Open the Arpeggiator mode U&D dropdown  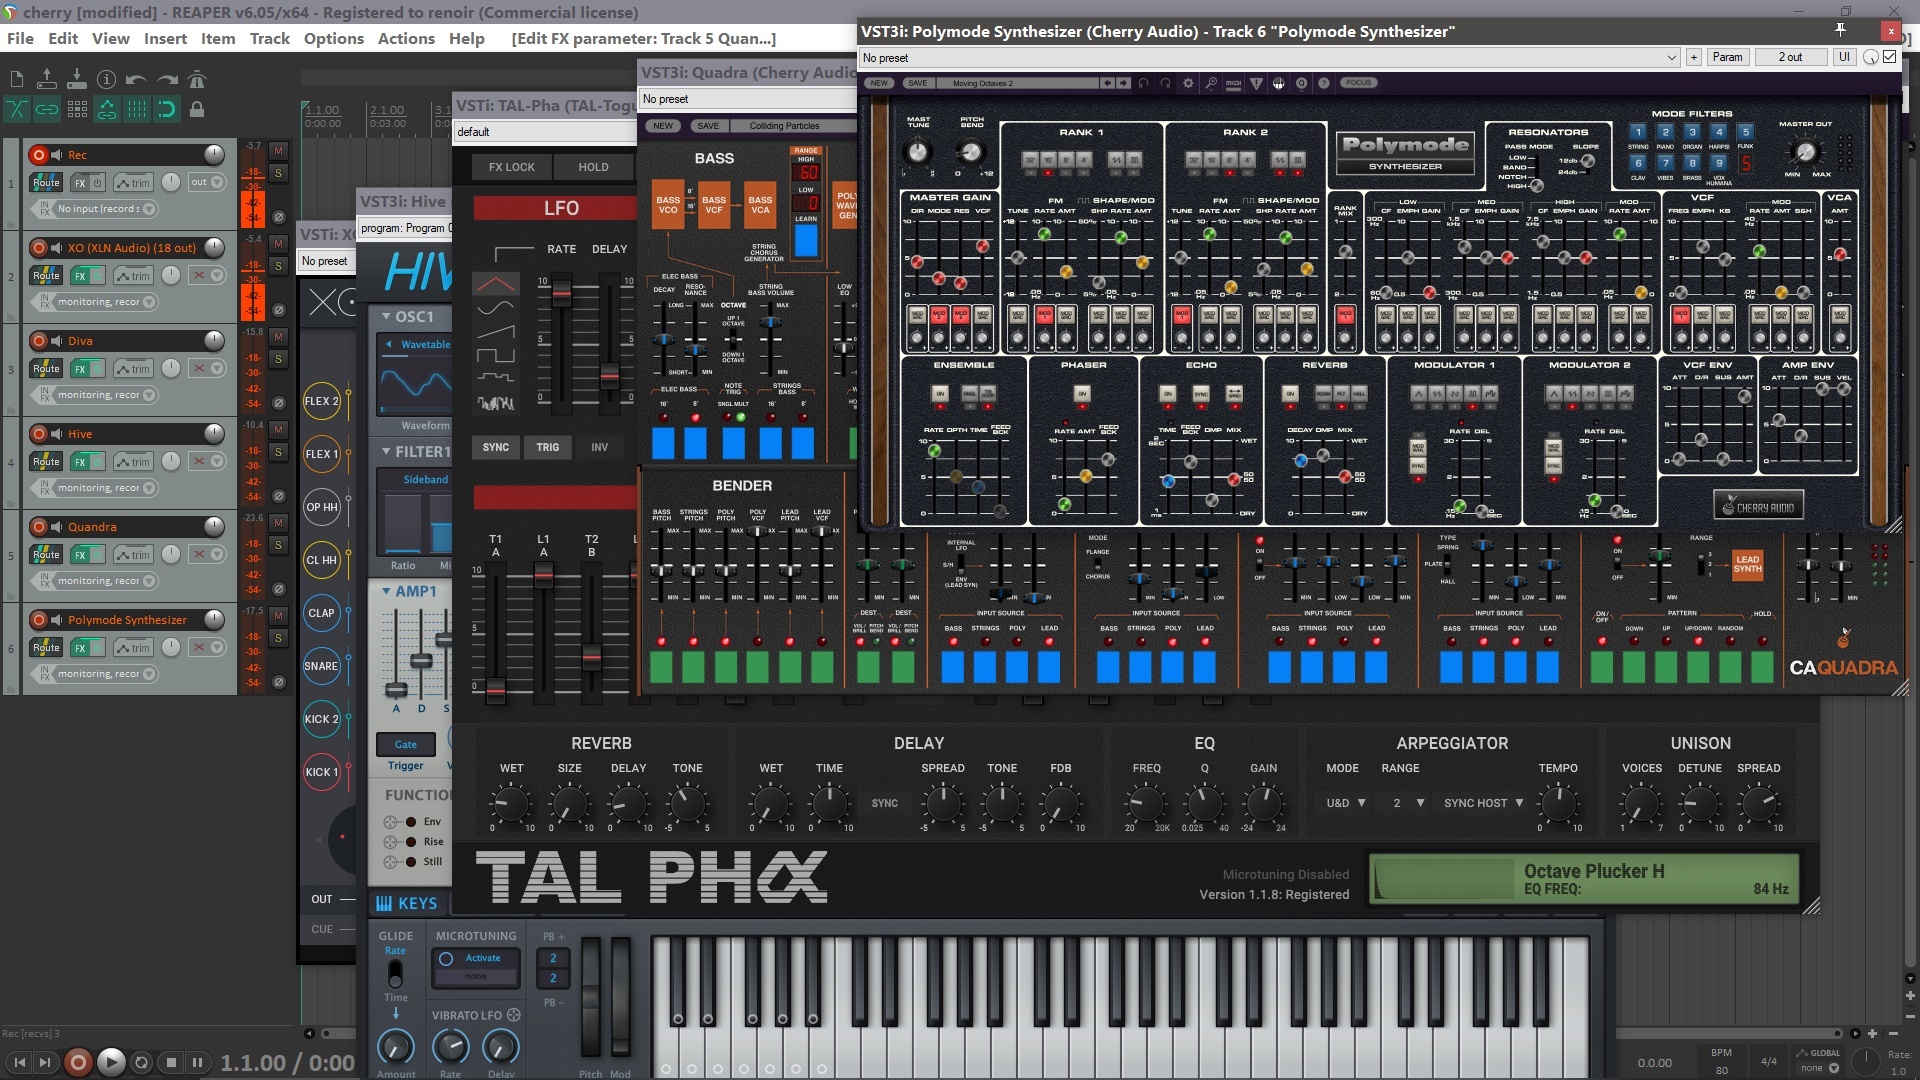1346,803
